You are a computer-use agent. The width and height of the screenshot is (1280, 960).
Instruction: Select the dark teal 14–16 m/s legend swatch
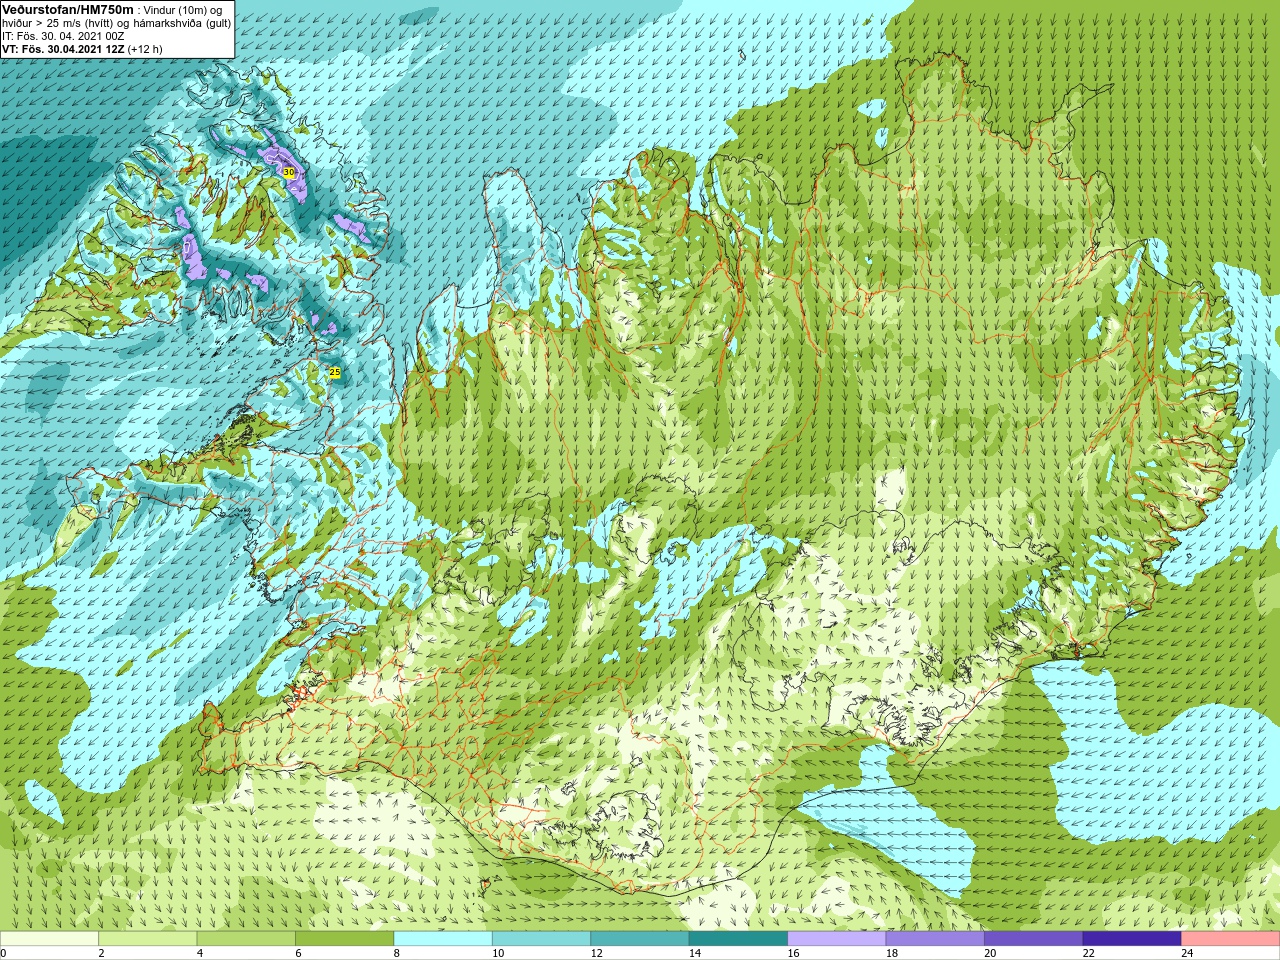(738, 939)
